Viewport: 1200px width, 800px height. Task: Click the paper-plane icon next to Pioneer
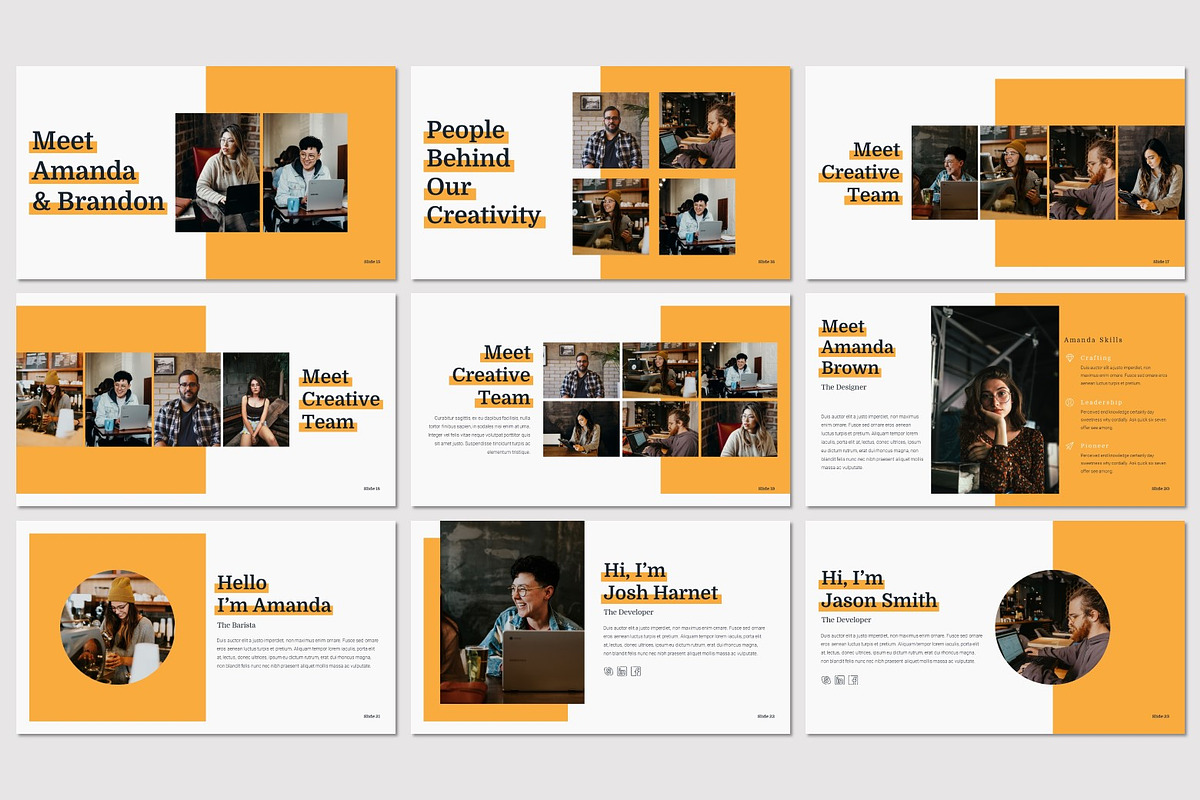[1070, 446]
